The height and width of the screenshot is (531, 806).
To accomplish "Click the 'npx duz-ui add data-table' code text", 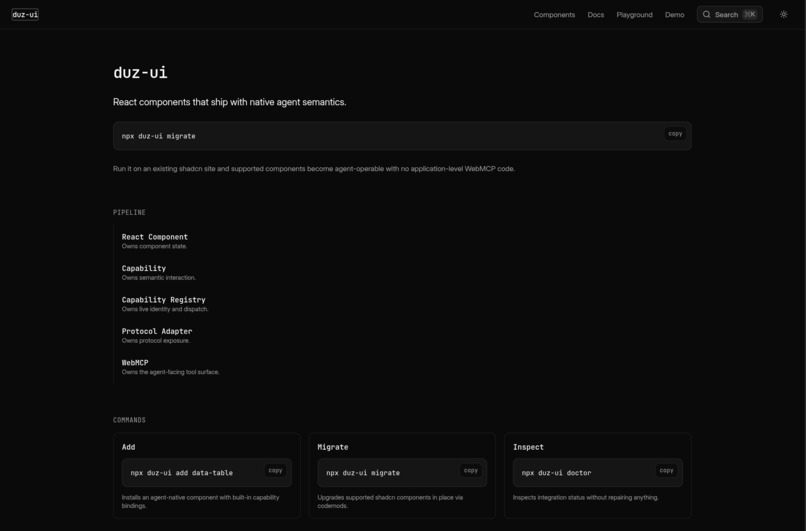I will pyautogui.click(x=181, y=473).
